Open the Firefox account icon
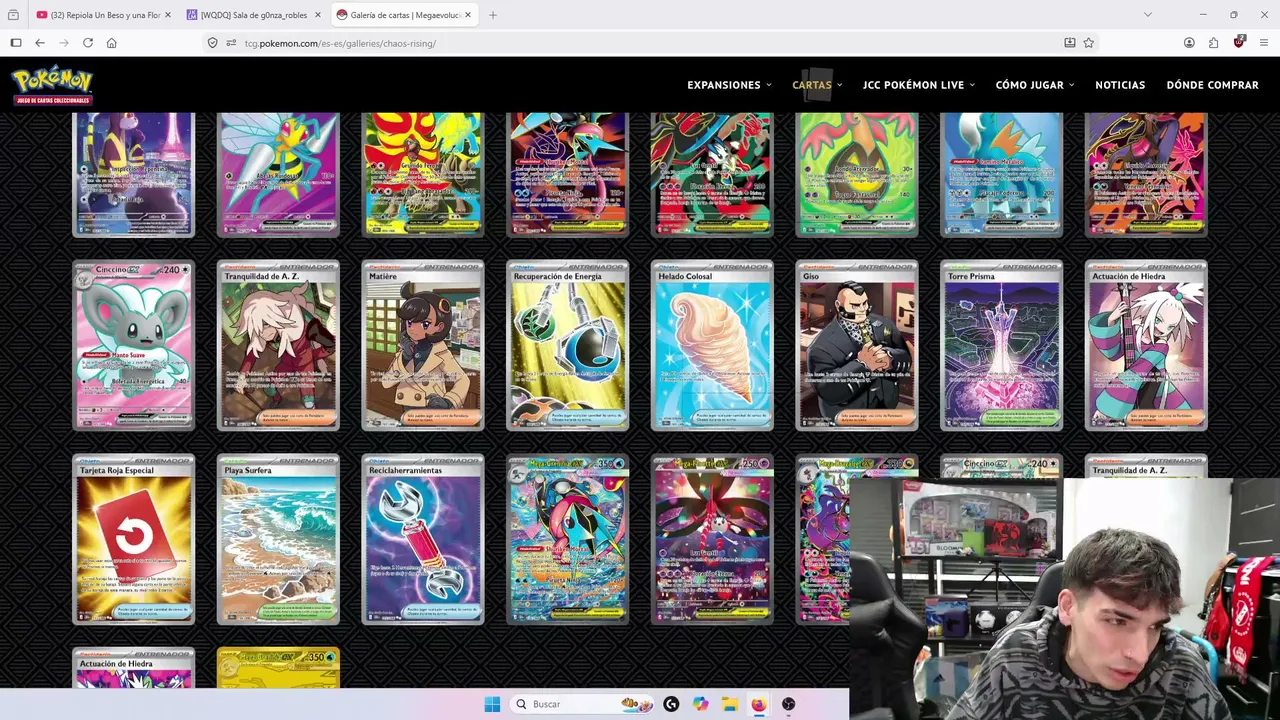Image resolution: width=1280 pixels, height=720 pixels. (x=1189, y=43)
